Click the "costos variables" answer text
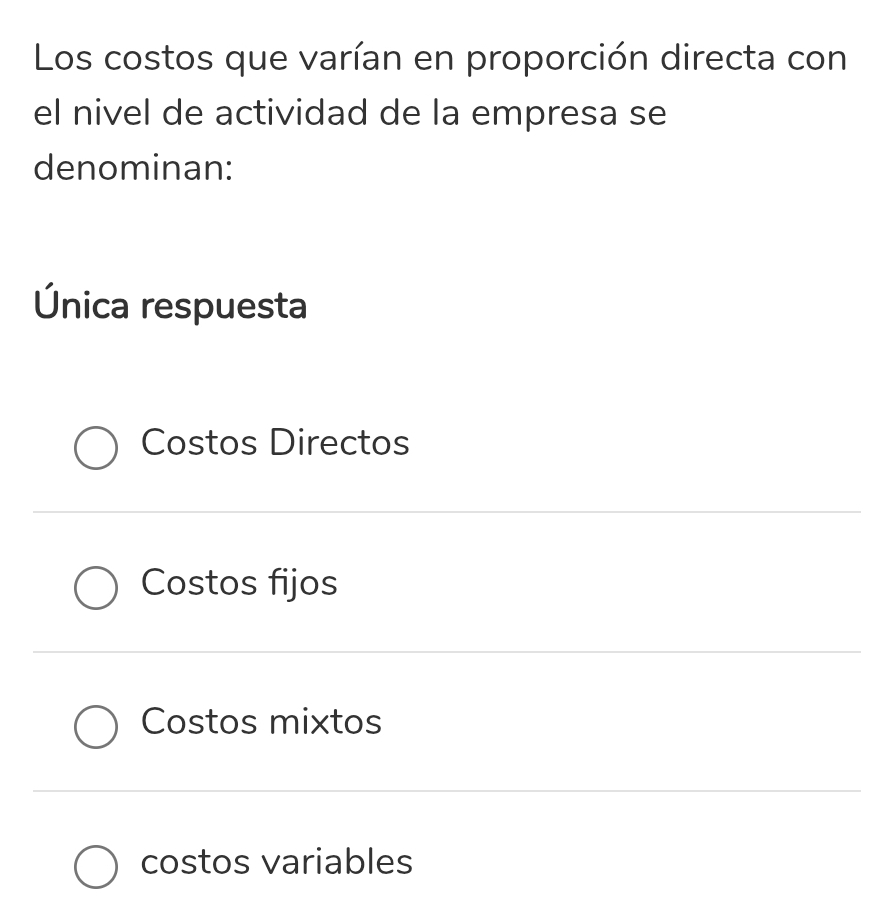Screen dimensions: 880x913 tap(276, 861)
